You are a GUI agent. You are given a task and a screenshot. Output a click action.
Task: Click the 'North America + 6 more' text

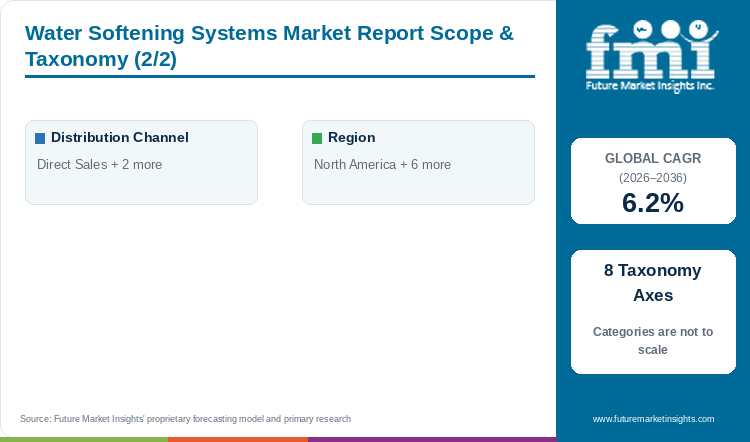coord(382,165)
